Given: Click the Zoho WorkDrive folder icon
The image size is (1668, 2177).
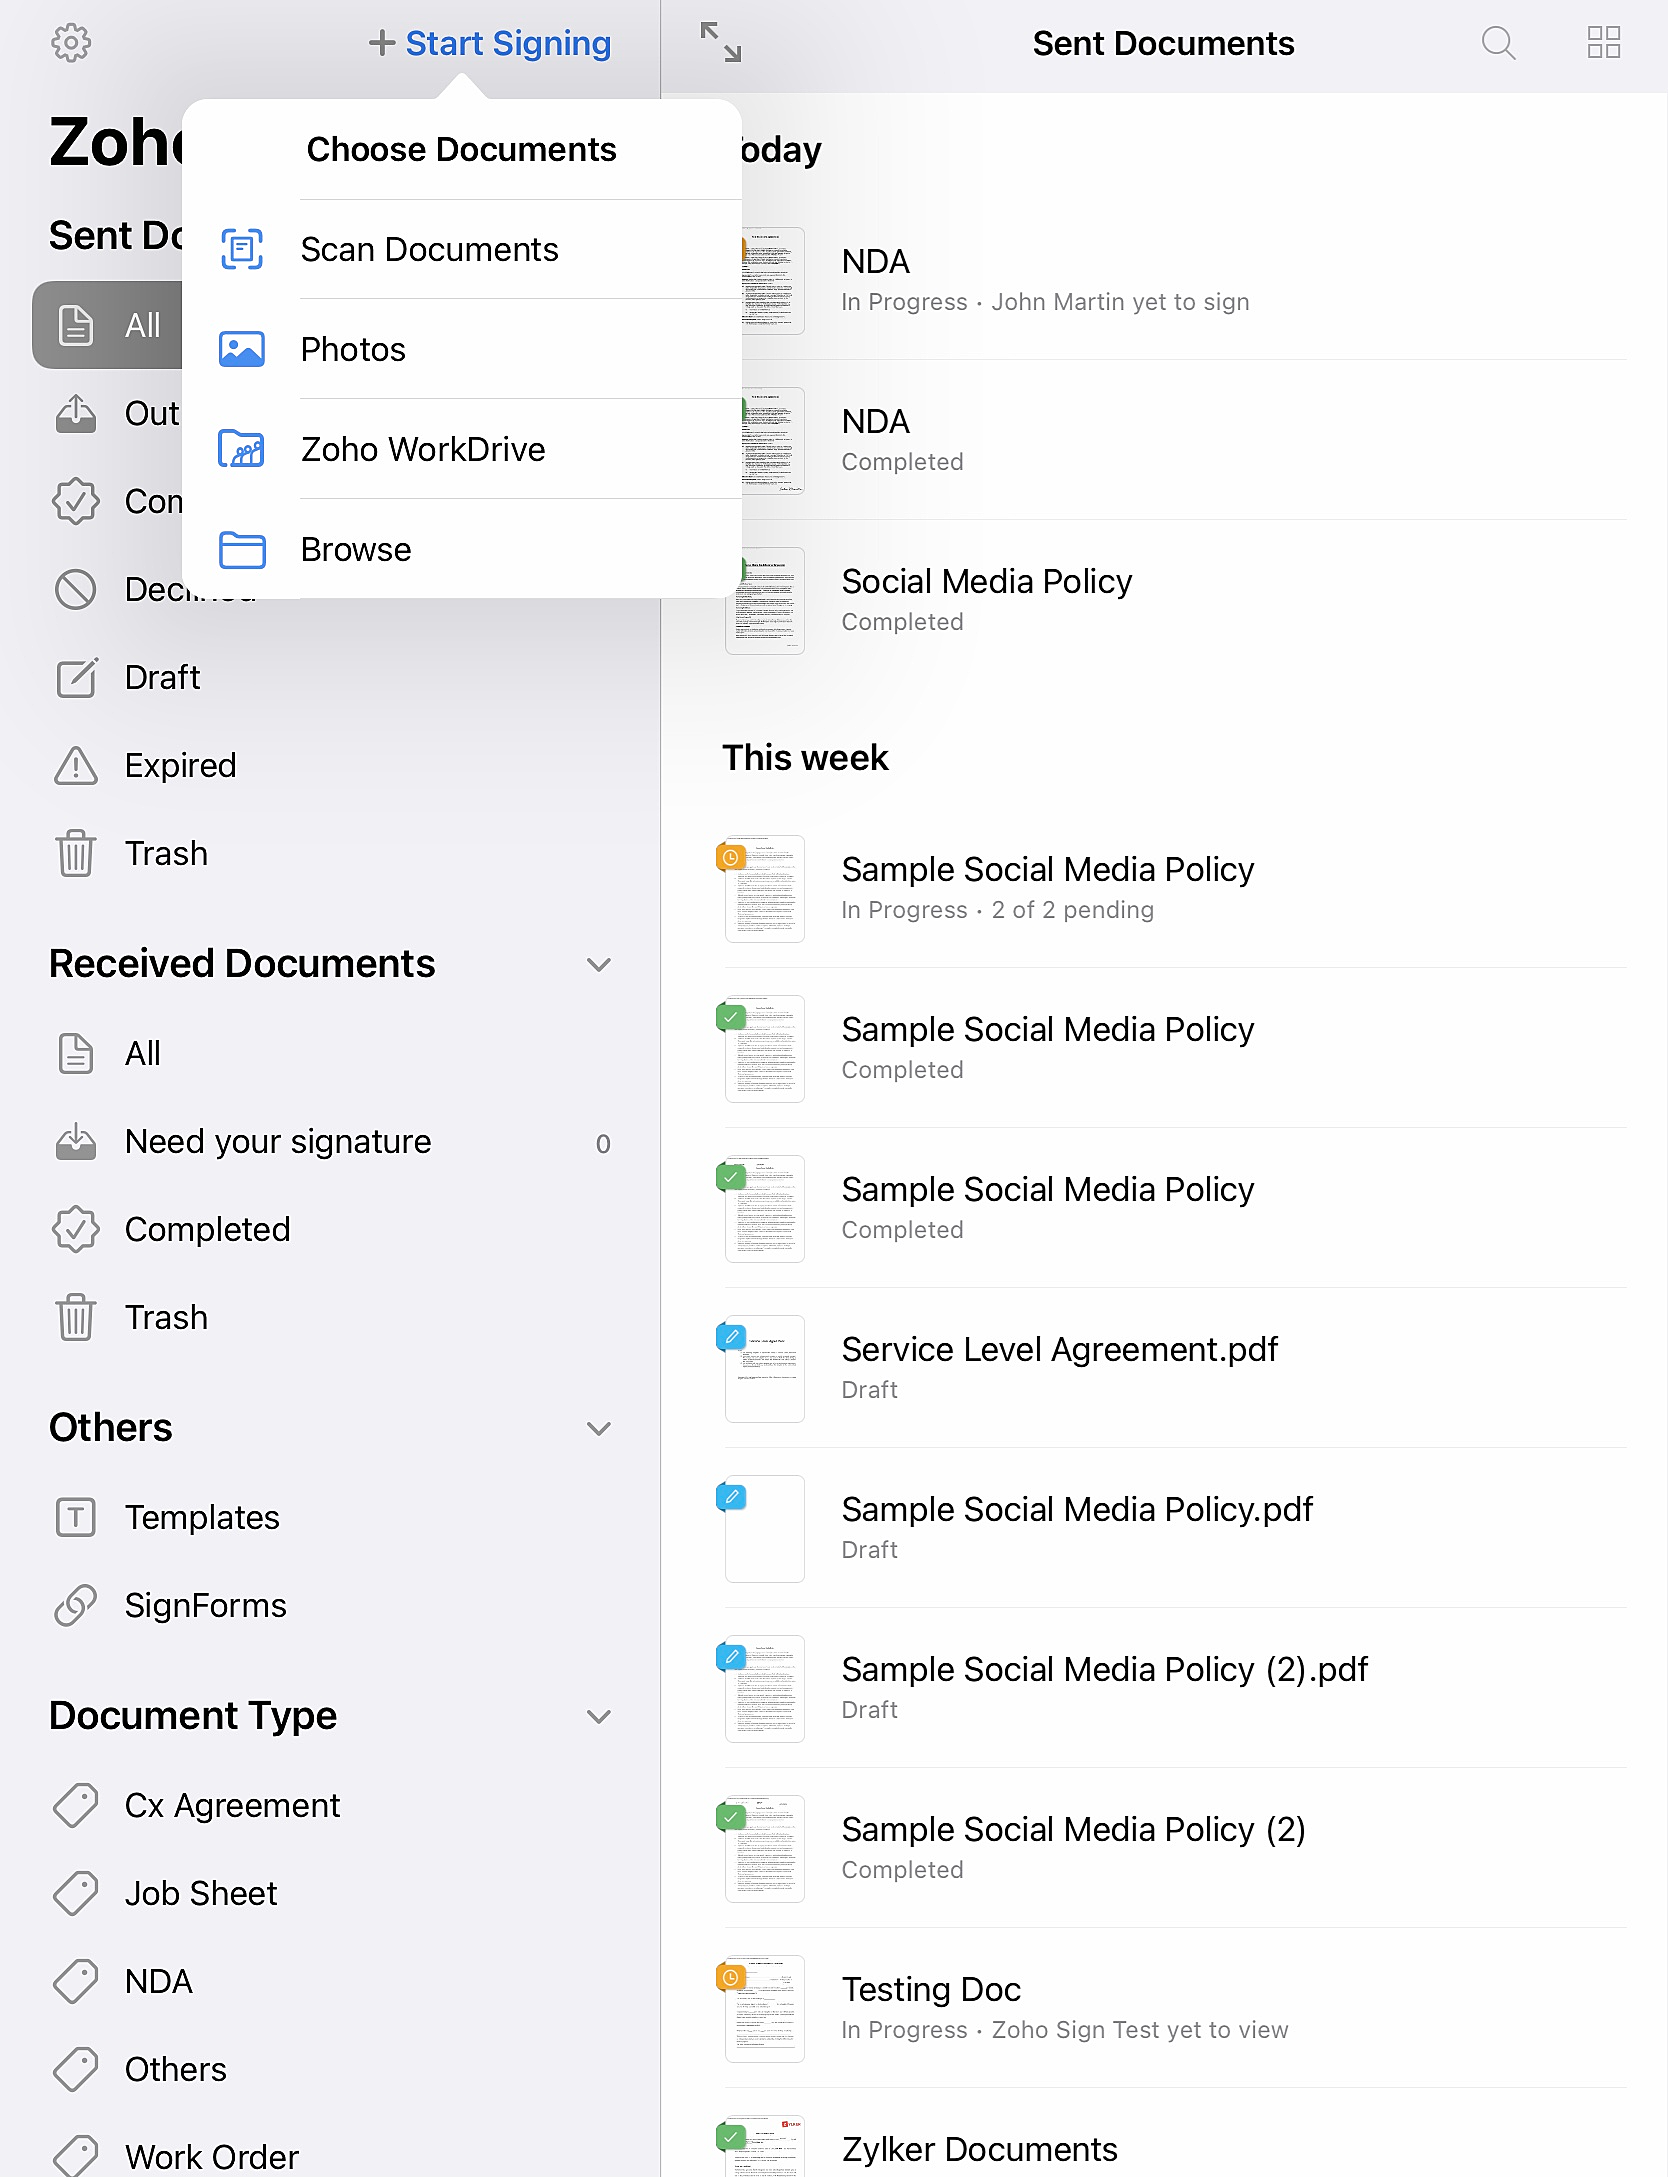Looking at the screenshot, I should coord(242,449).
